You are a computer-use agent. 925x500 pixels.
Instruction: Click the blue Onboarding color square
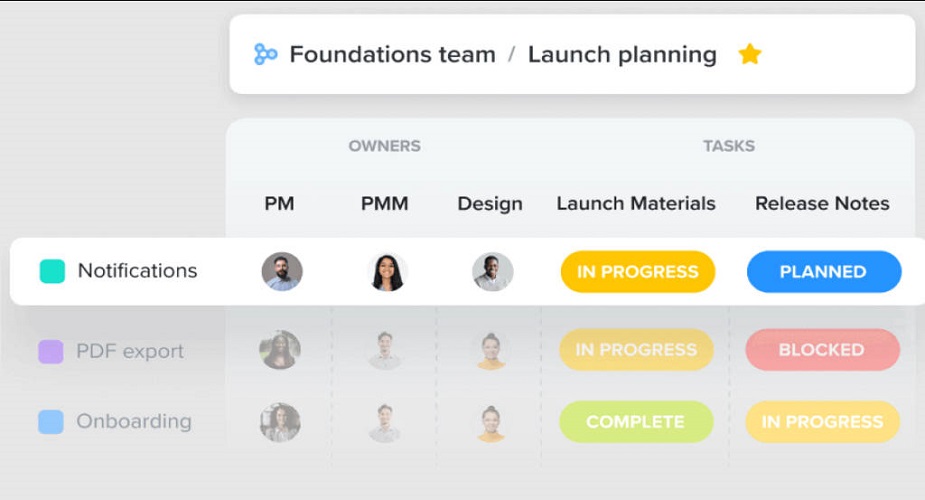coord(51,422)
